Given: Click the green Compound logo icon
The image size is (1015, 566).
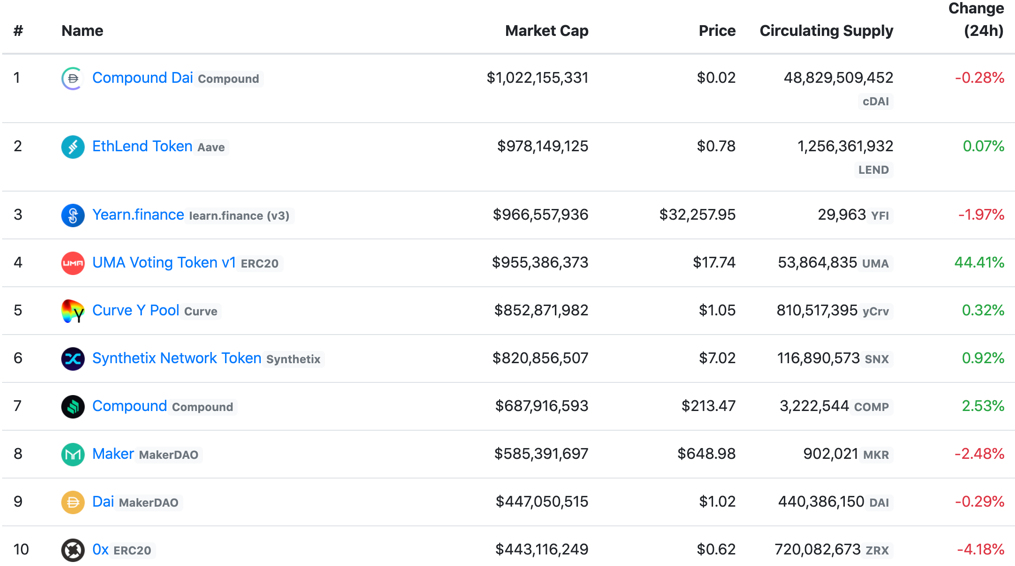Looking at the screenshot, I should point(72,407).
